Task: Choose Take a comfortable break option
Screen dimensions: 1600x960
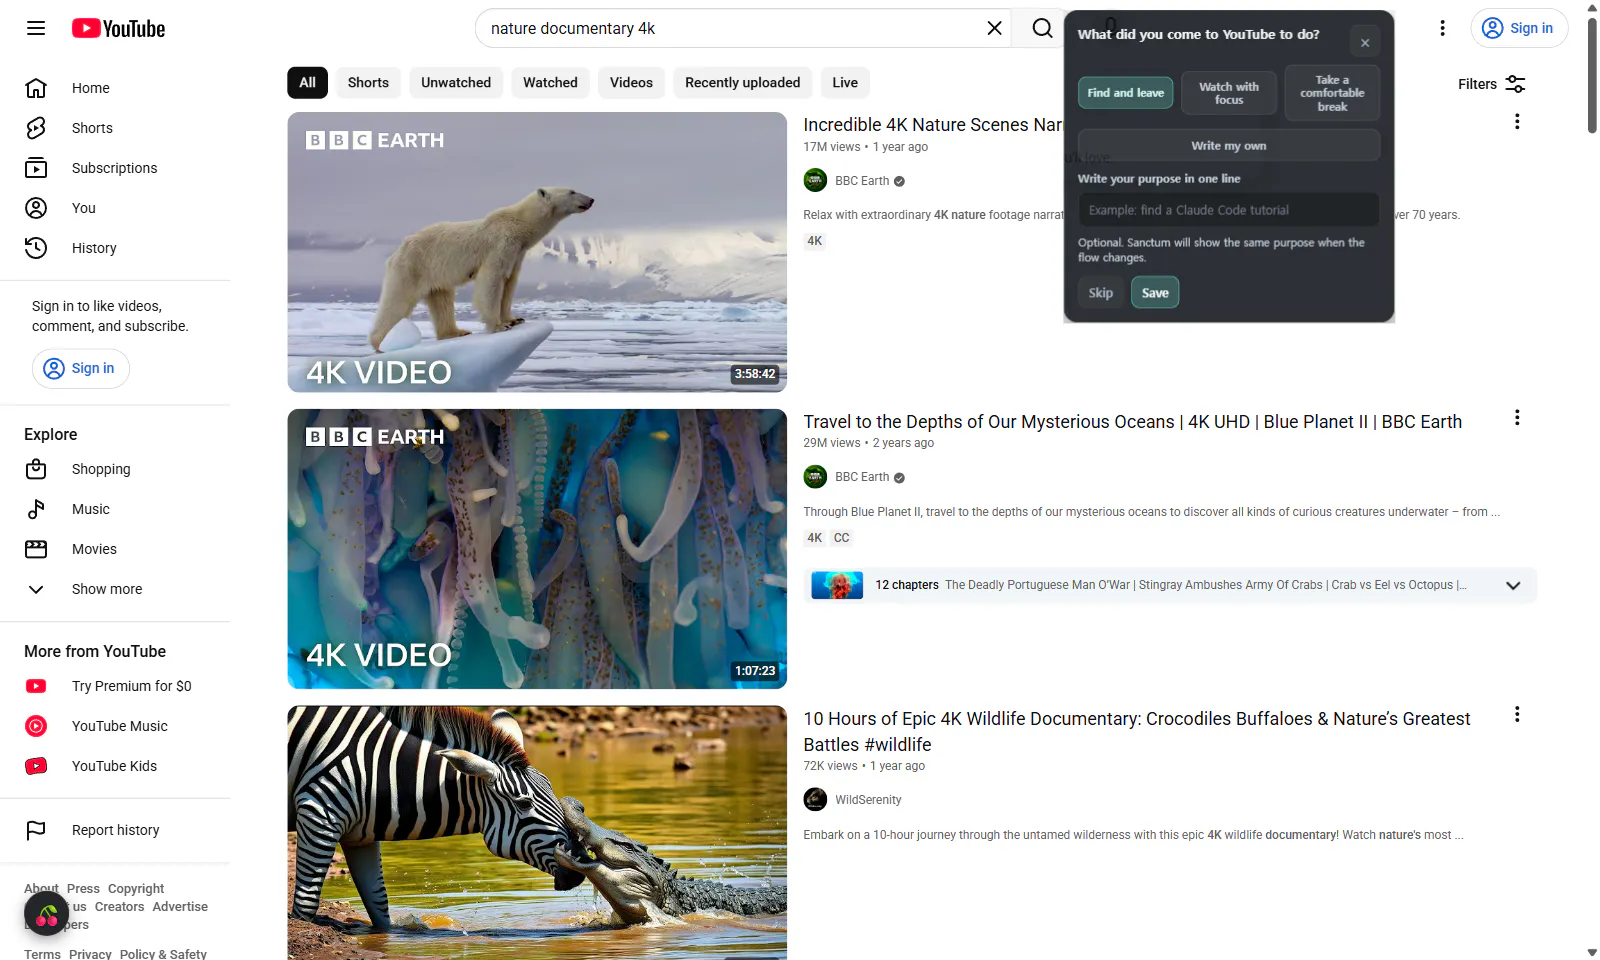Action: pos(1332,93)
